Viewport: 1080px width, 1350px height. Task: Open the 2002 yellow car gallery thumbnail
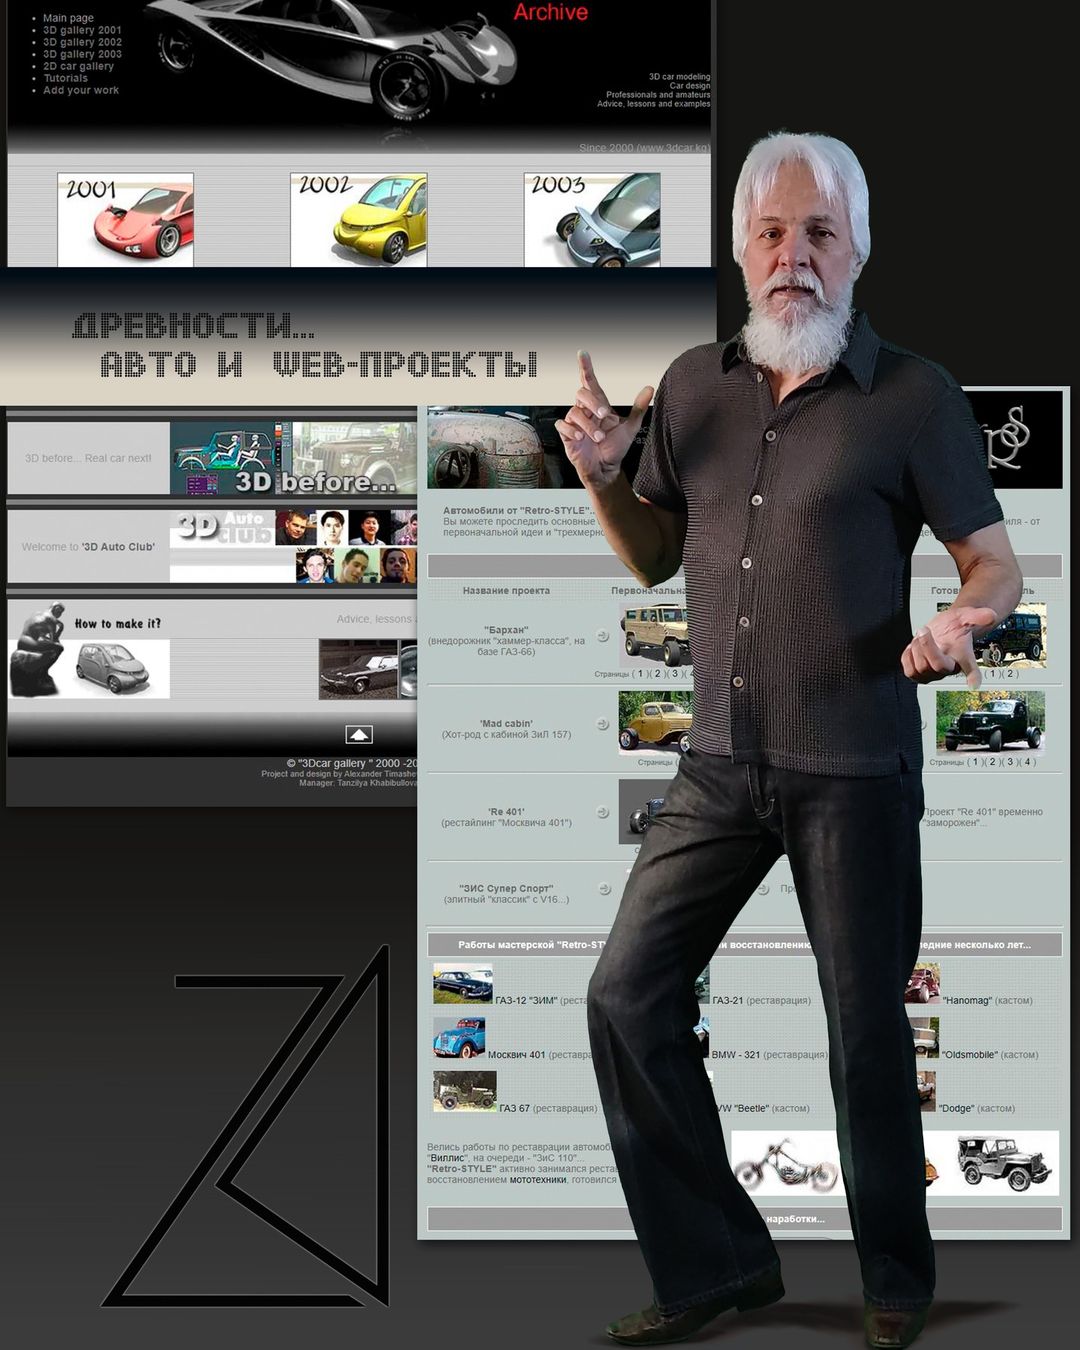coord(358,220)
